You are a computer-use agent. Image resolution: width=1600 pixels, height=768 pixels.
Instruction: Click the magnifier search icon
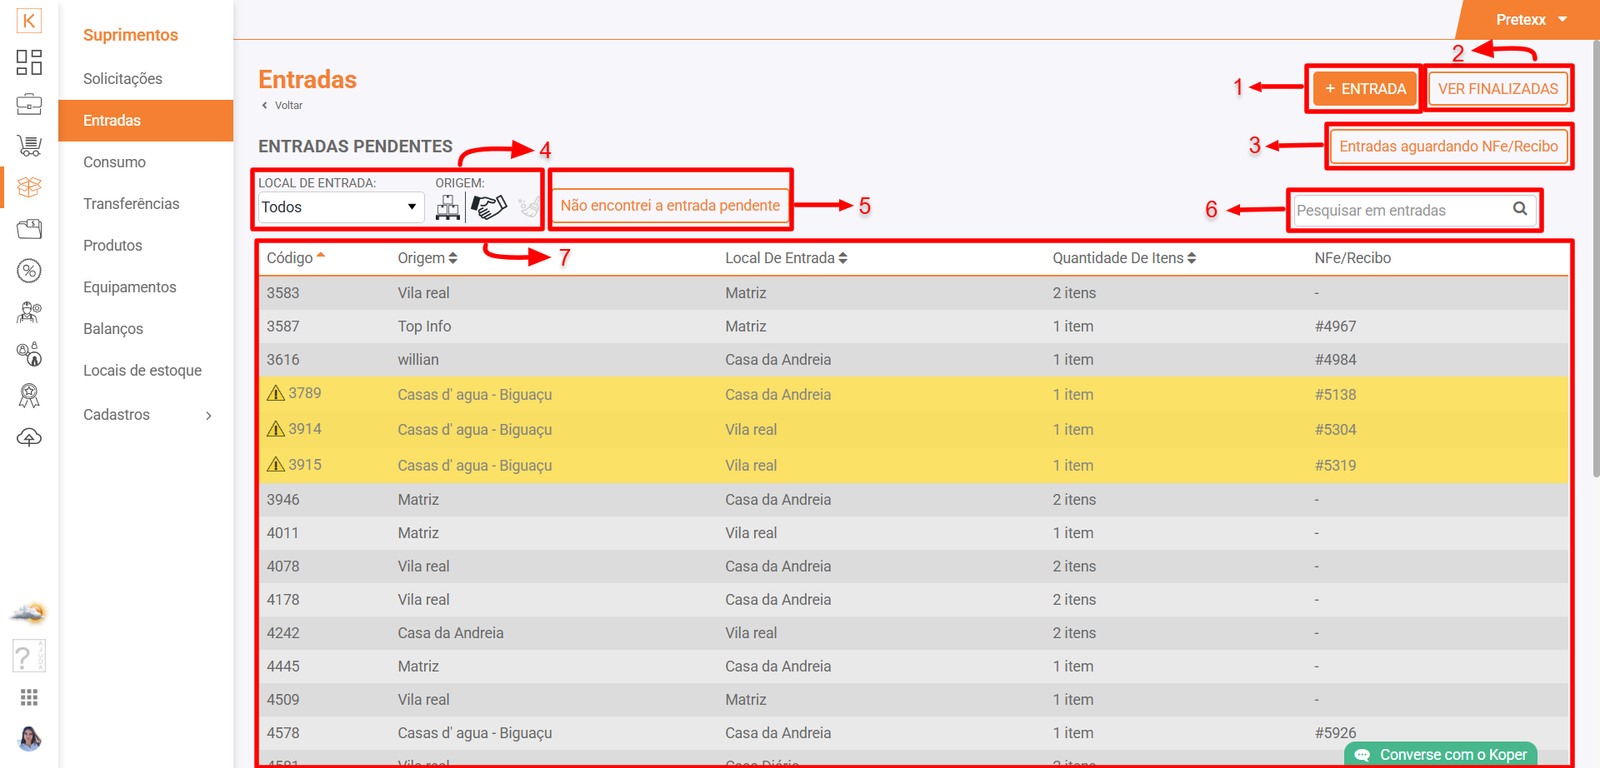pyautogui.click(x=1519, y=209)
